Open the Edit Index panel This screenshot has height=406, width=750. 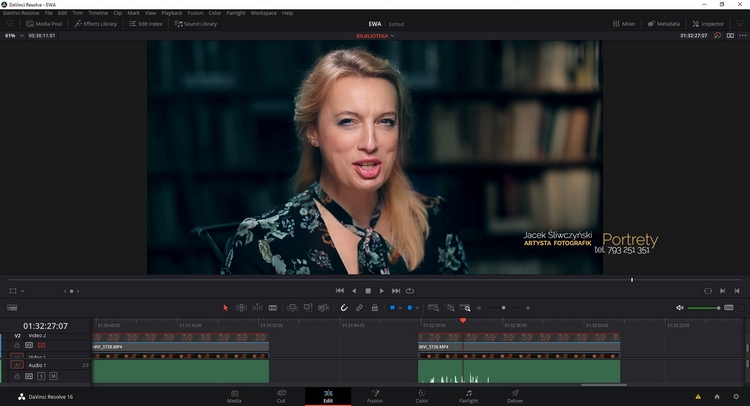click(x=146, y=24)
